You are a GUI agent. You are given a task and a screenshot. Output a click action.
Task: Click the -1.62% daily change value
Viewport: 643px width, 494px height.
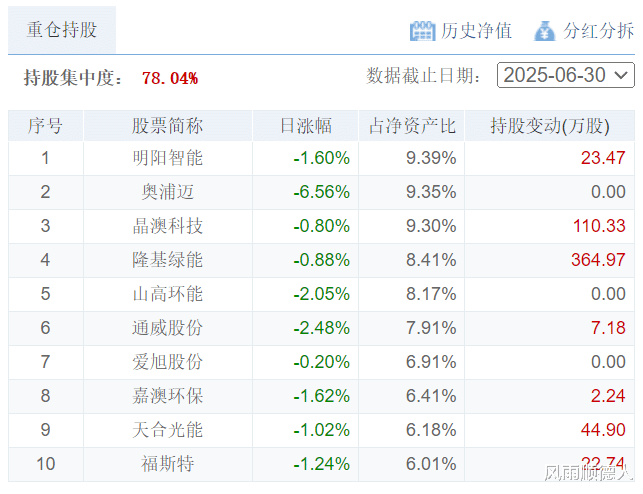321,396
